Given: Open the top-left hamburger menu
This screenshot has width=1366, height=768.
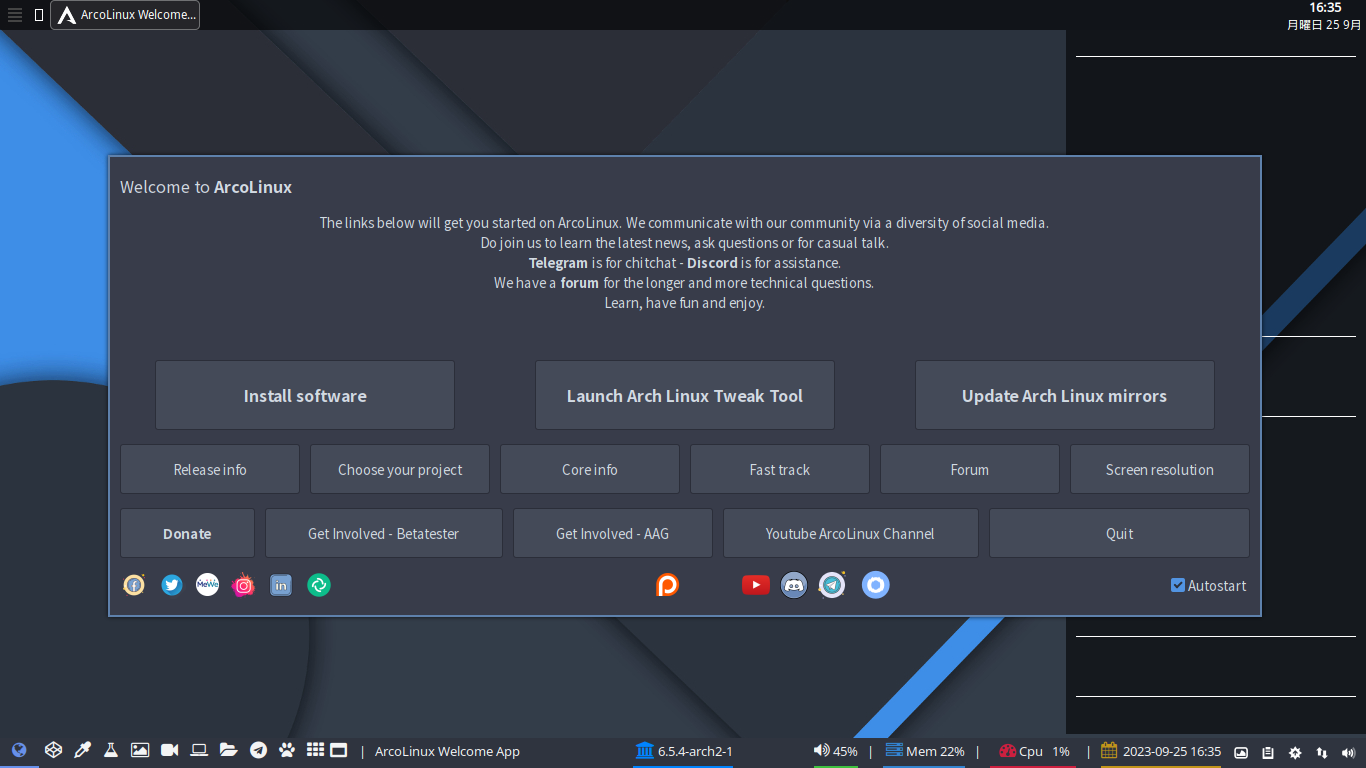Looking at the screenshot, I should tap(15, 15).
